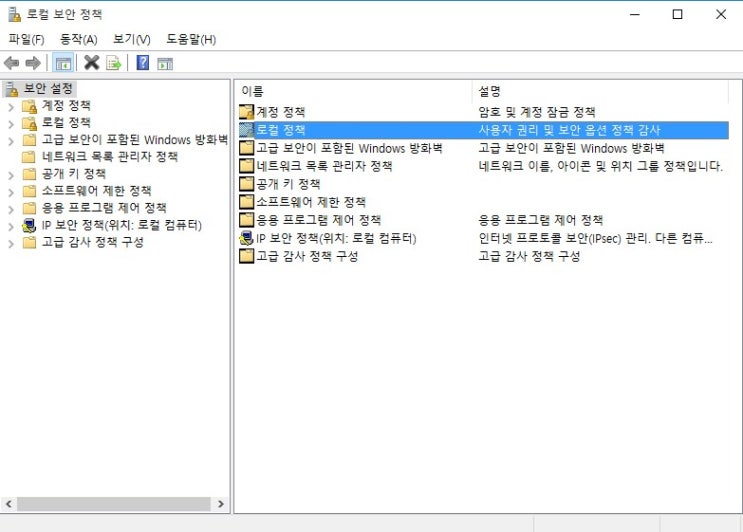Click the Forward arrow toolbar icon
The width and height of the screenshot is (743, 532).
pos(33,63)
